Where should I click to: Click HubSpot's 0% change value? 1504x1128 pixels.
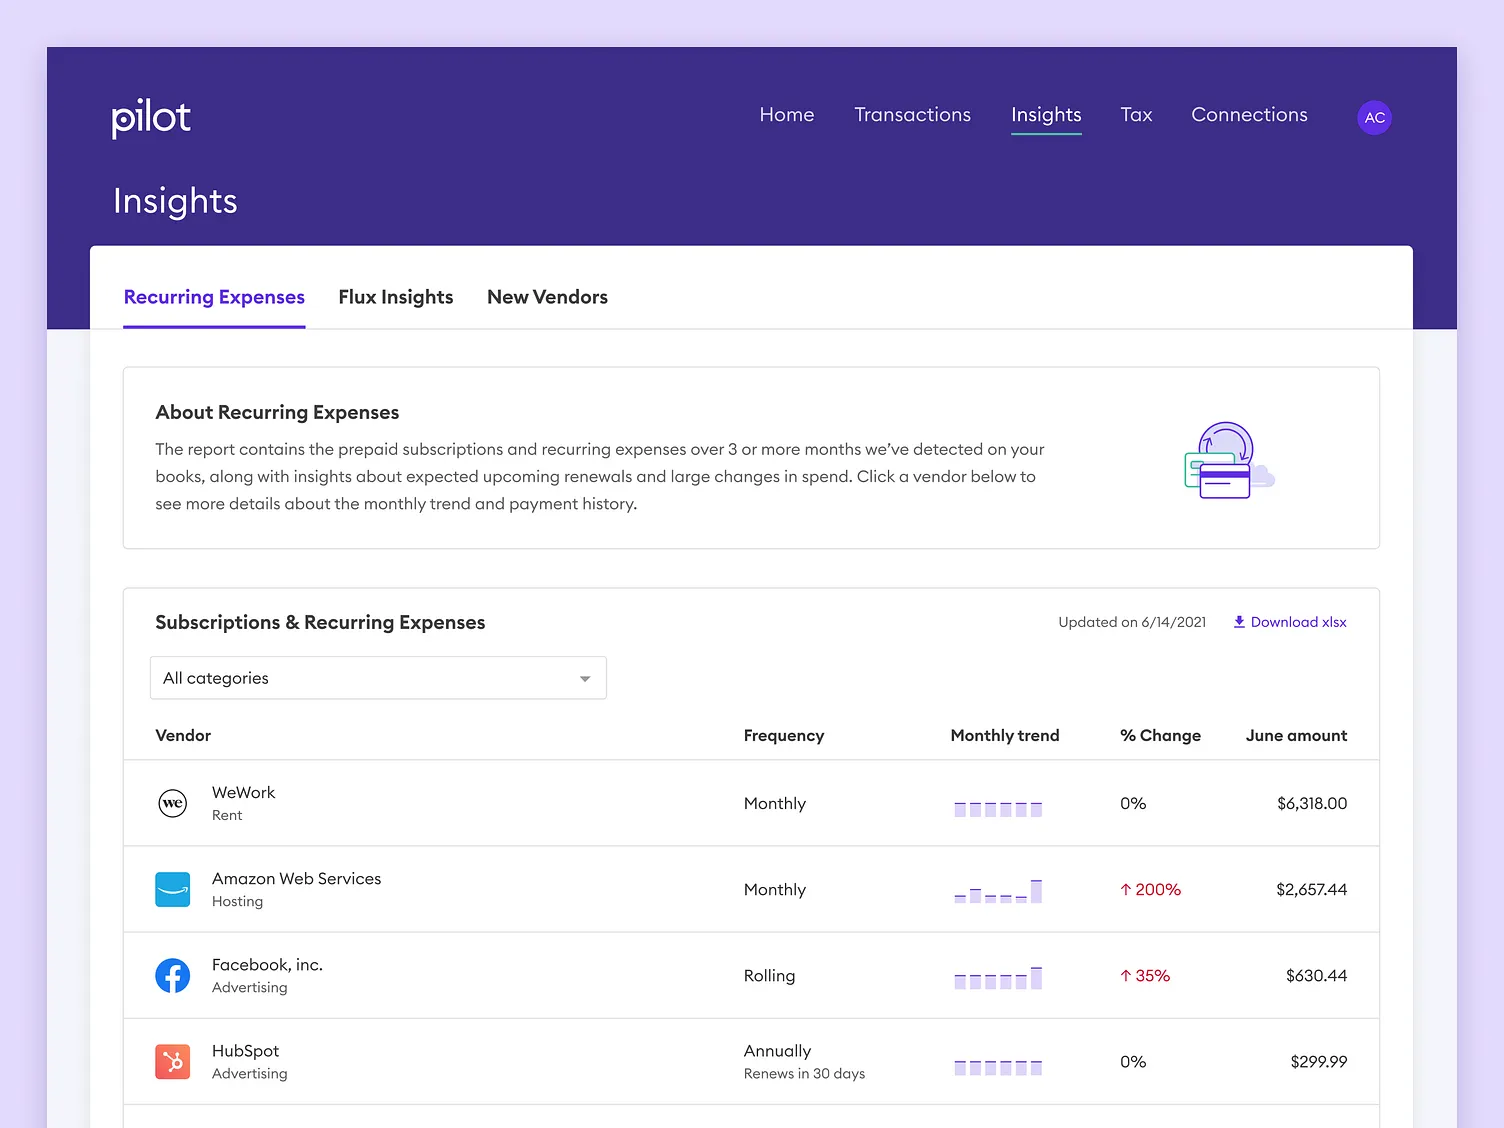coord(1133,1061)
